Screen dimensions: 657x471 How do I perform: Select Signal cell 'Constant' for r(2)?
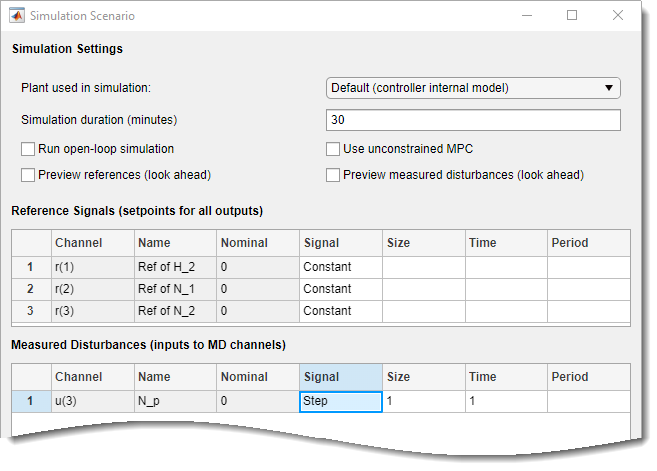(x=341, y=289)
